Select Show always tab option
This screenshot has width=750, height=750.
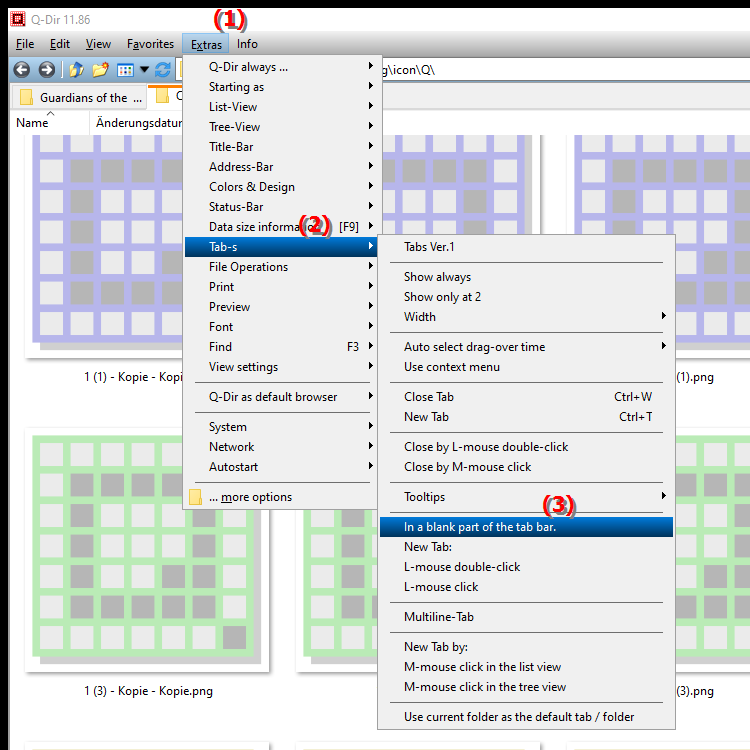pyautogui.click(x=526, y=277)
